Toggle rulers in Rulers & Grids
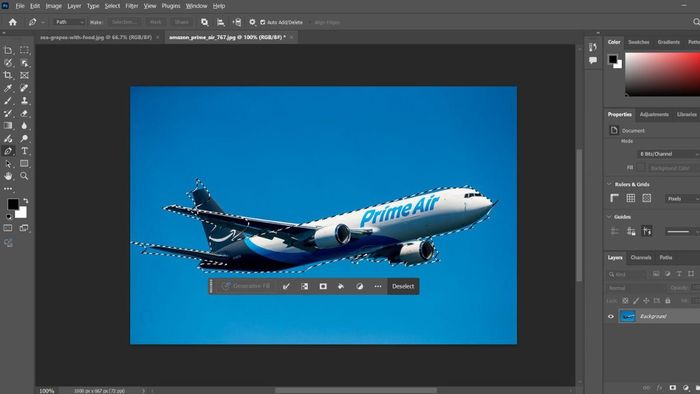700x394 pixels. click(x=614, y=198)
